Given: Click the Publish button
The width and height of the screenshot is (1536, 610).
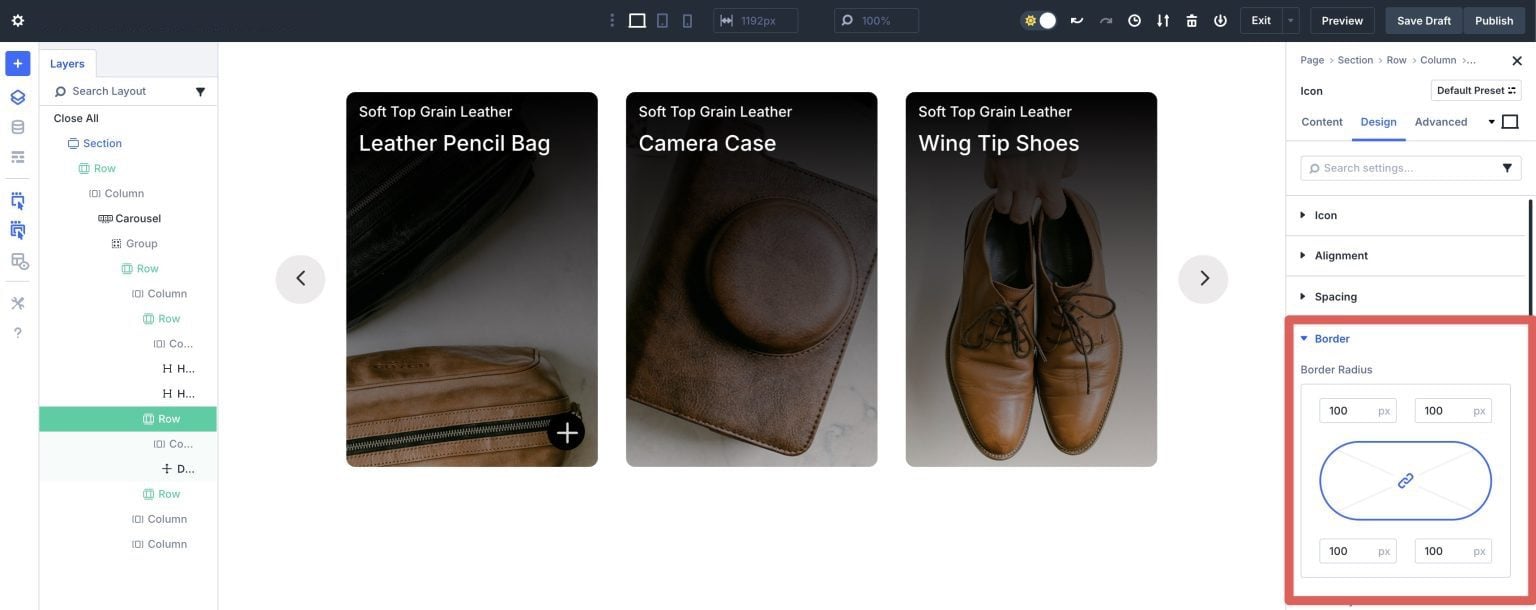Looking at the screenshot, I should point(1493,18).
